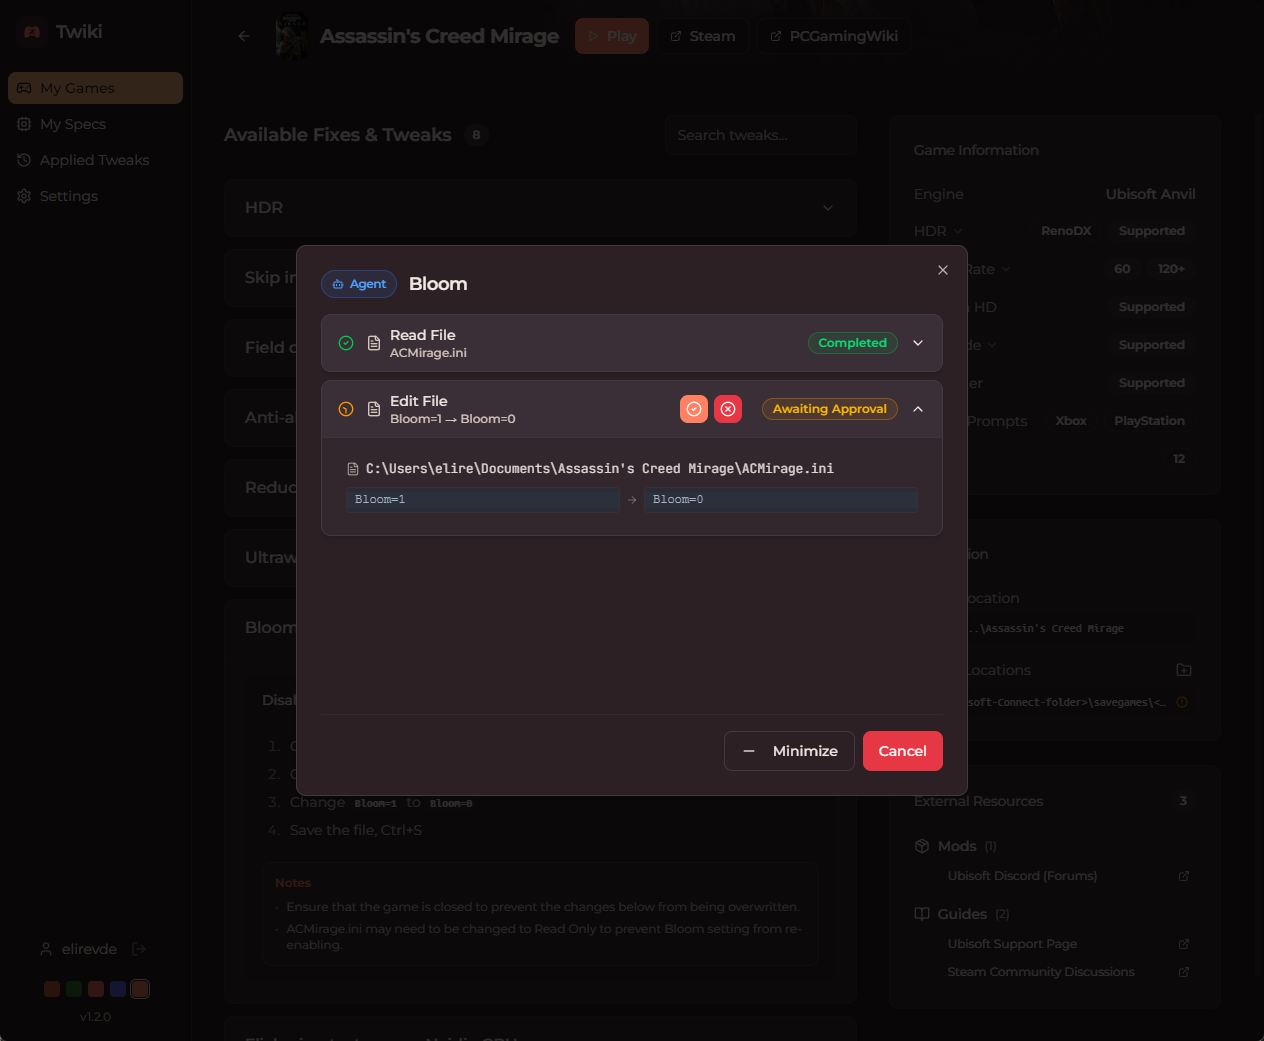Click the Bloom=0 replacement text field
The width and height of the screenshot is (1264, 1041).
click(x=781, y=498)
